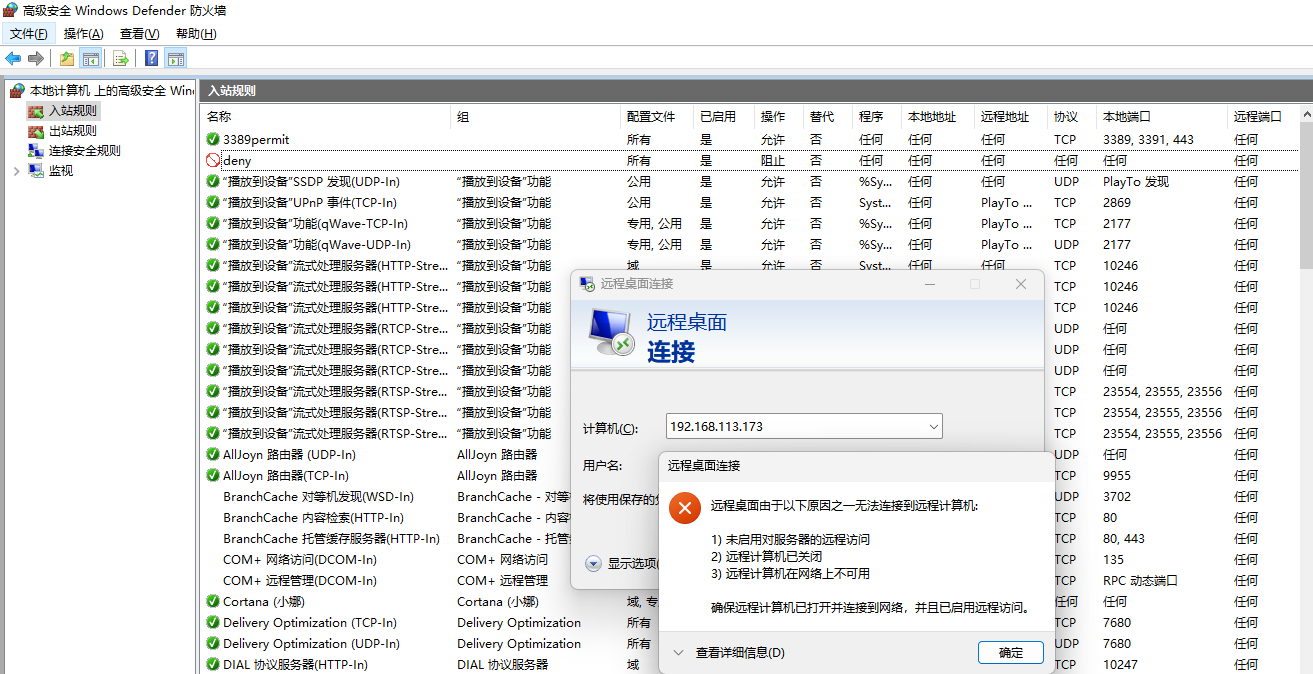
Task: Click the PlayTo 发现 local port cell
Action: pos(1136,182)
